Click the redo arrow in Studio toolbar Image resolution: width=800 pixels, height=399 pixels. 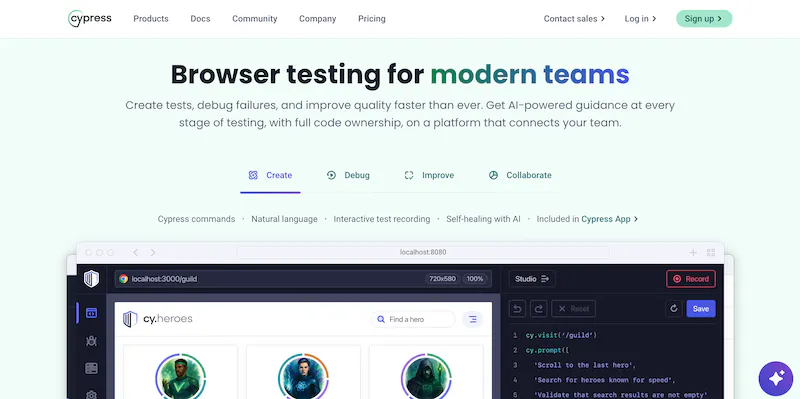click(x=539, y=309)
